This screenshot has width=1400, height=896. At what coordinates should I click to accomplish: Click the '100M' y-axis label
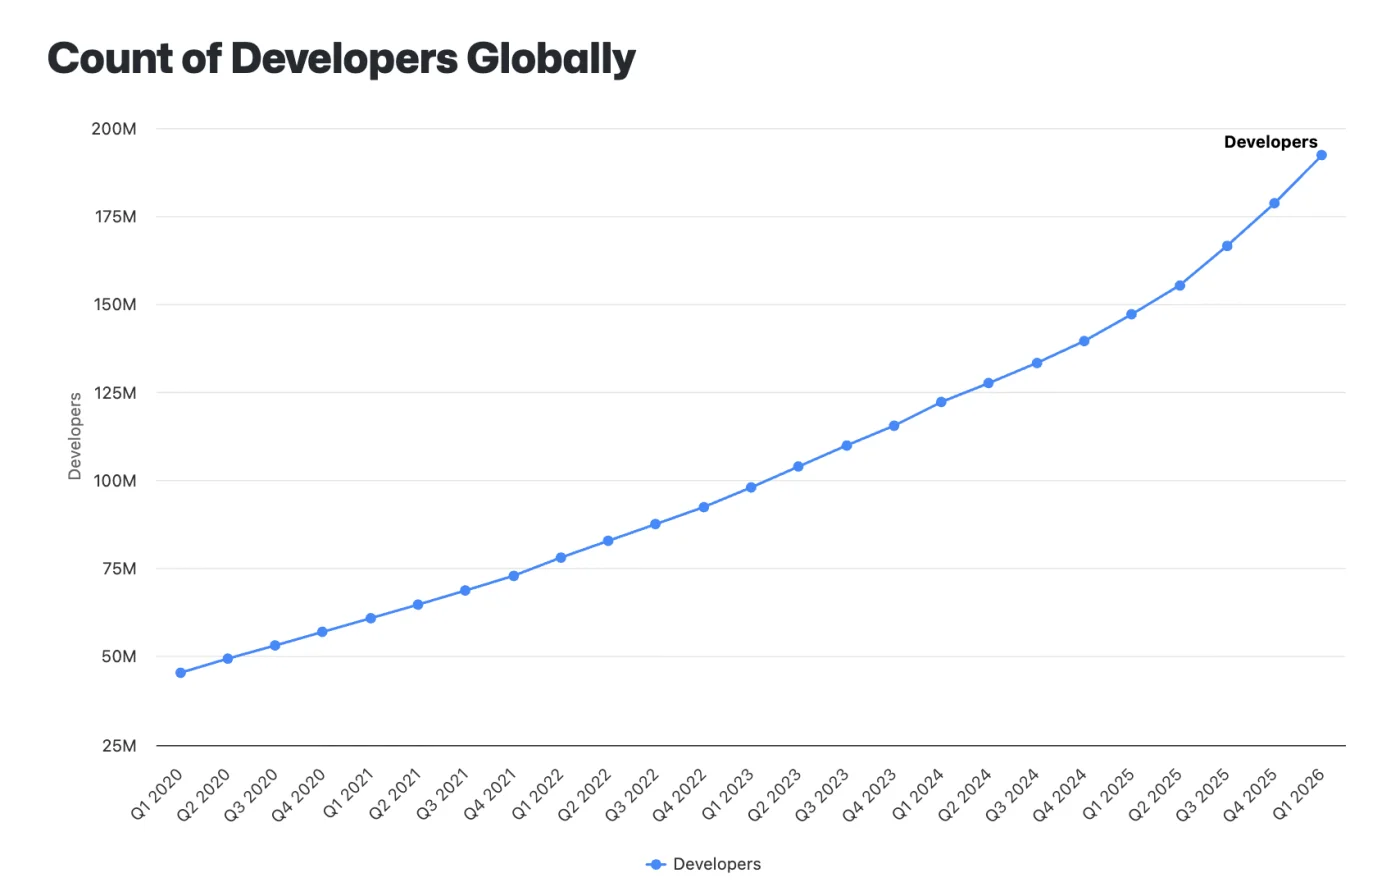click(115, 481)
